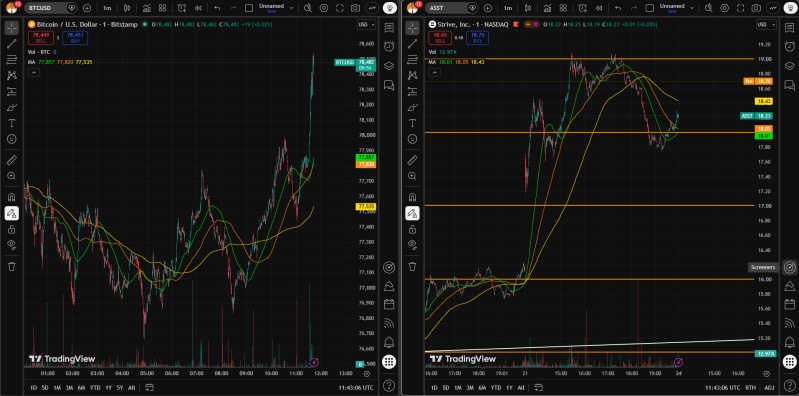Collapse the indicator legend in the BTCUSD chart

[33, 73]
